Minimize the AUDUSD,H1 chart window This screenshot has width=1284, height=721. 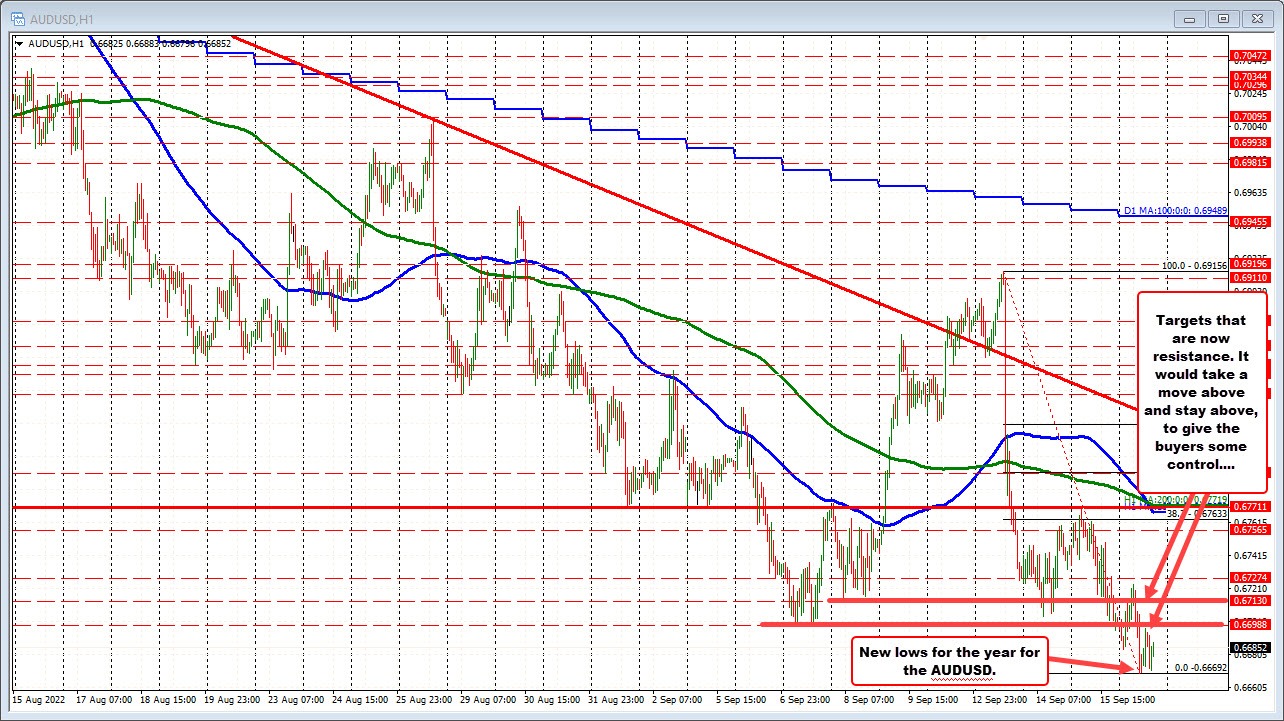tap(1189, 18)
